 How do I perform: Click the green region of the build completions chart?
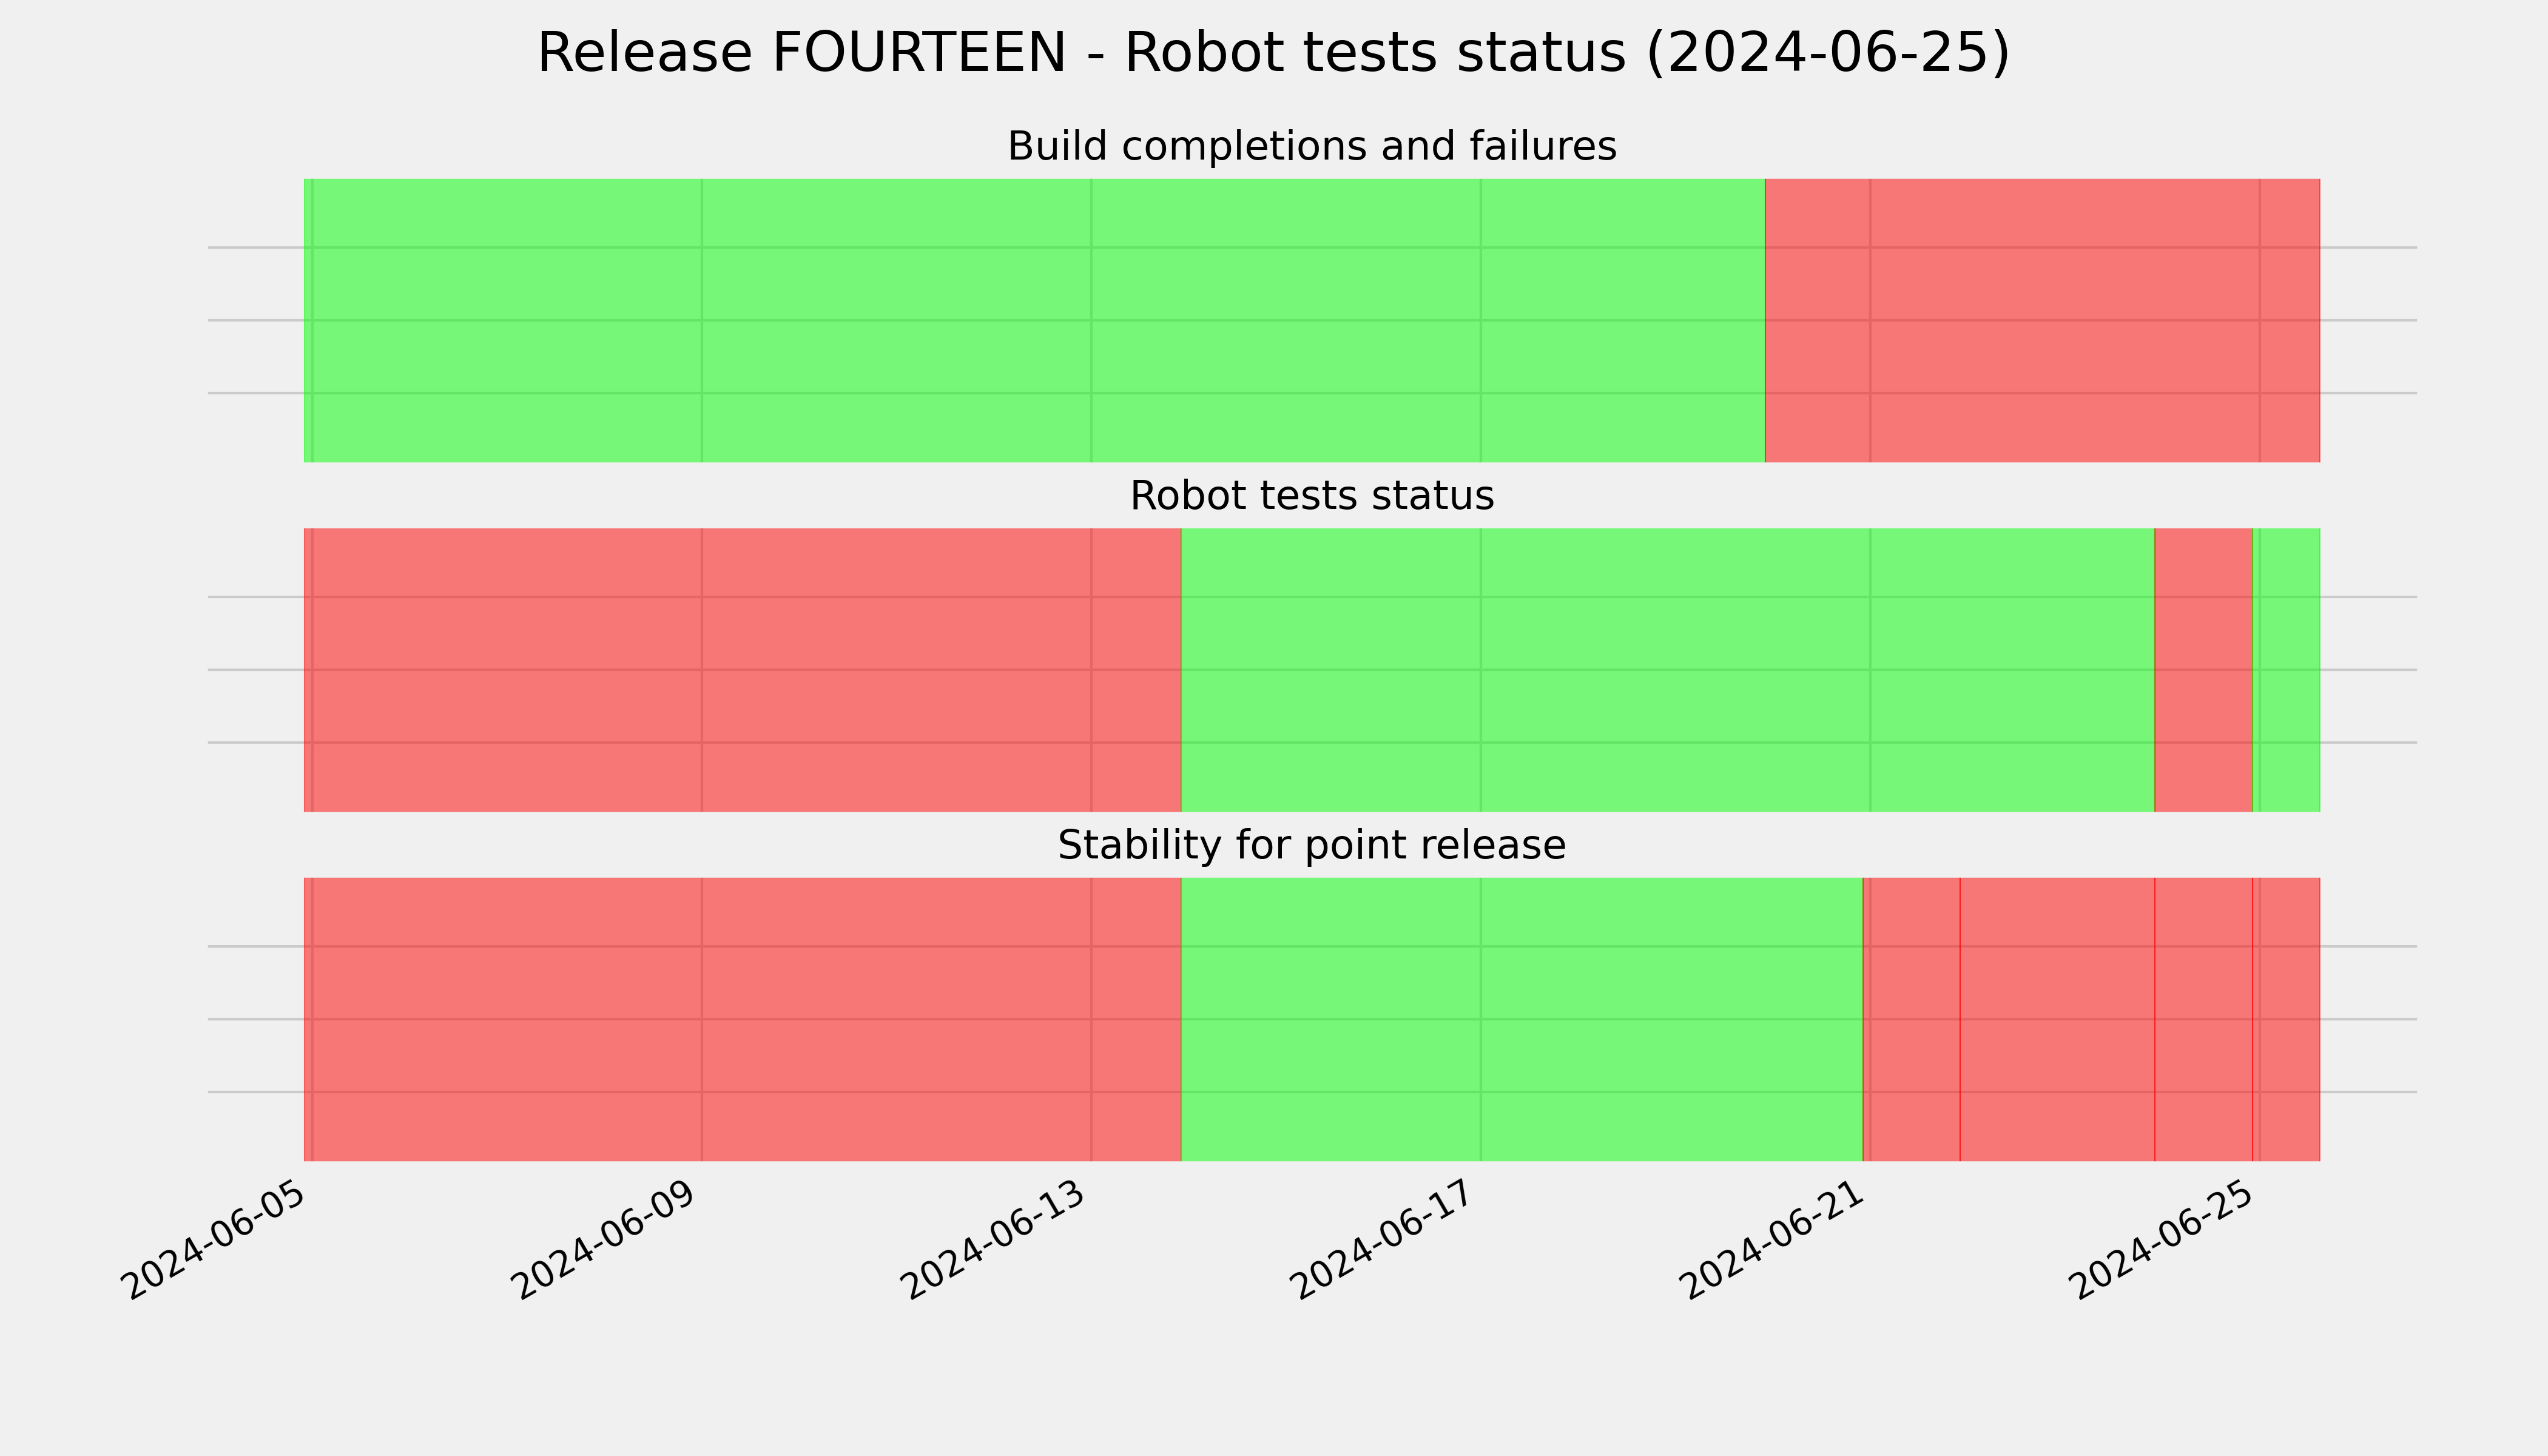[x=1034, y=320]
